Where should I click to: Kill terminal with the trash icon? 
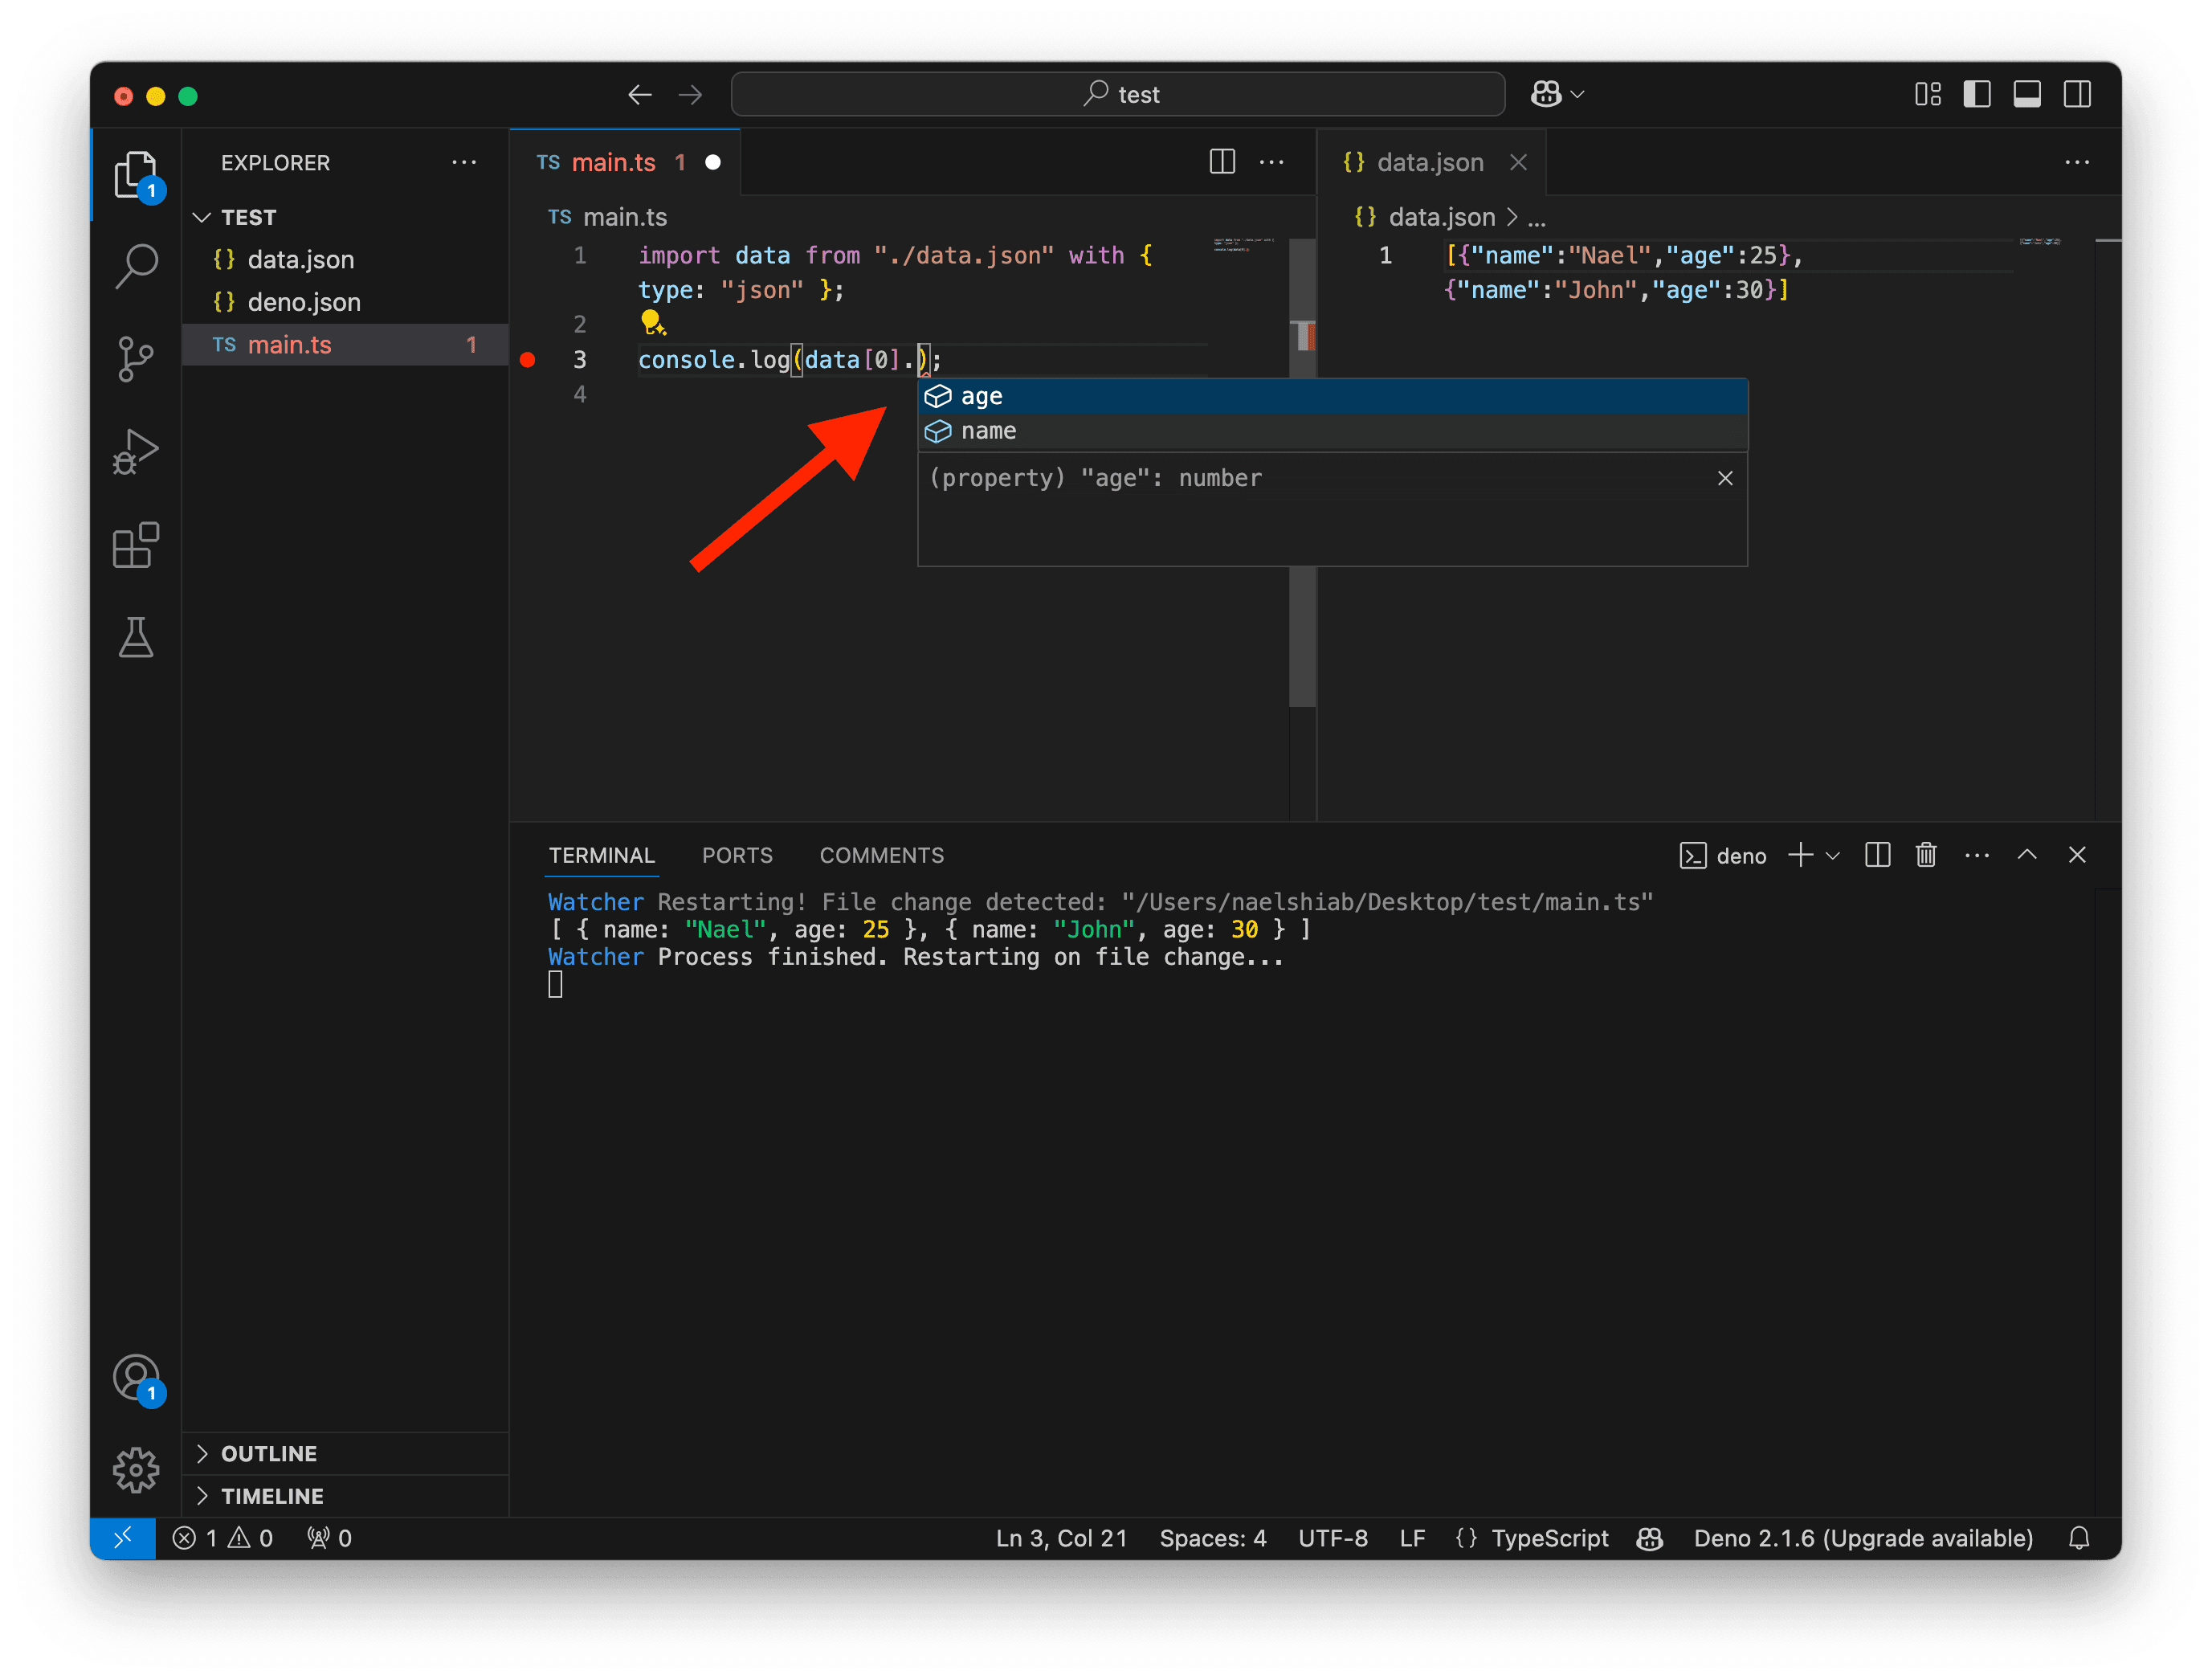click(1926, 855)
